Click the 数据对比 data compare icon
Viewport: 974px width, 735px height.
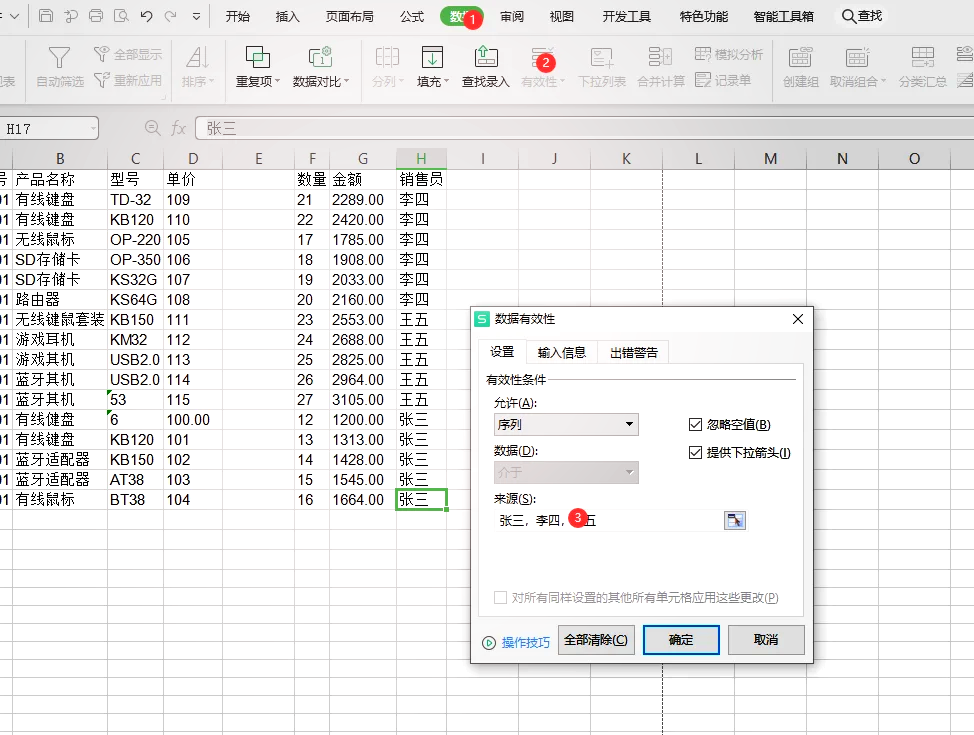coord(320,68)
